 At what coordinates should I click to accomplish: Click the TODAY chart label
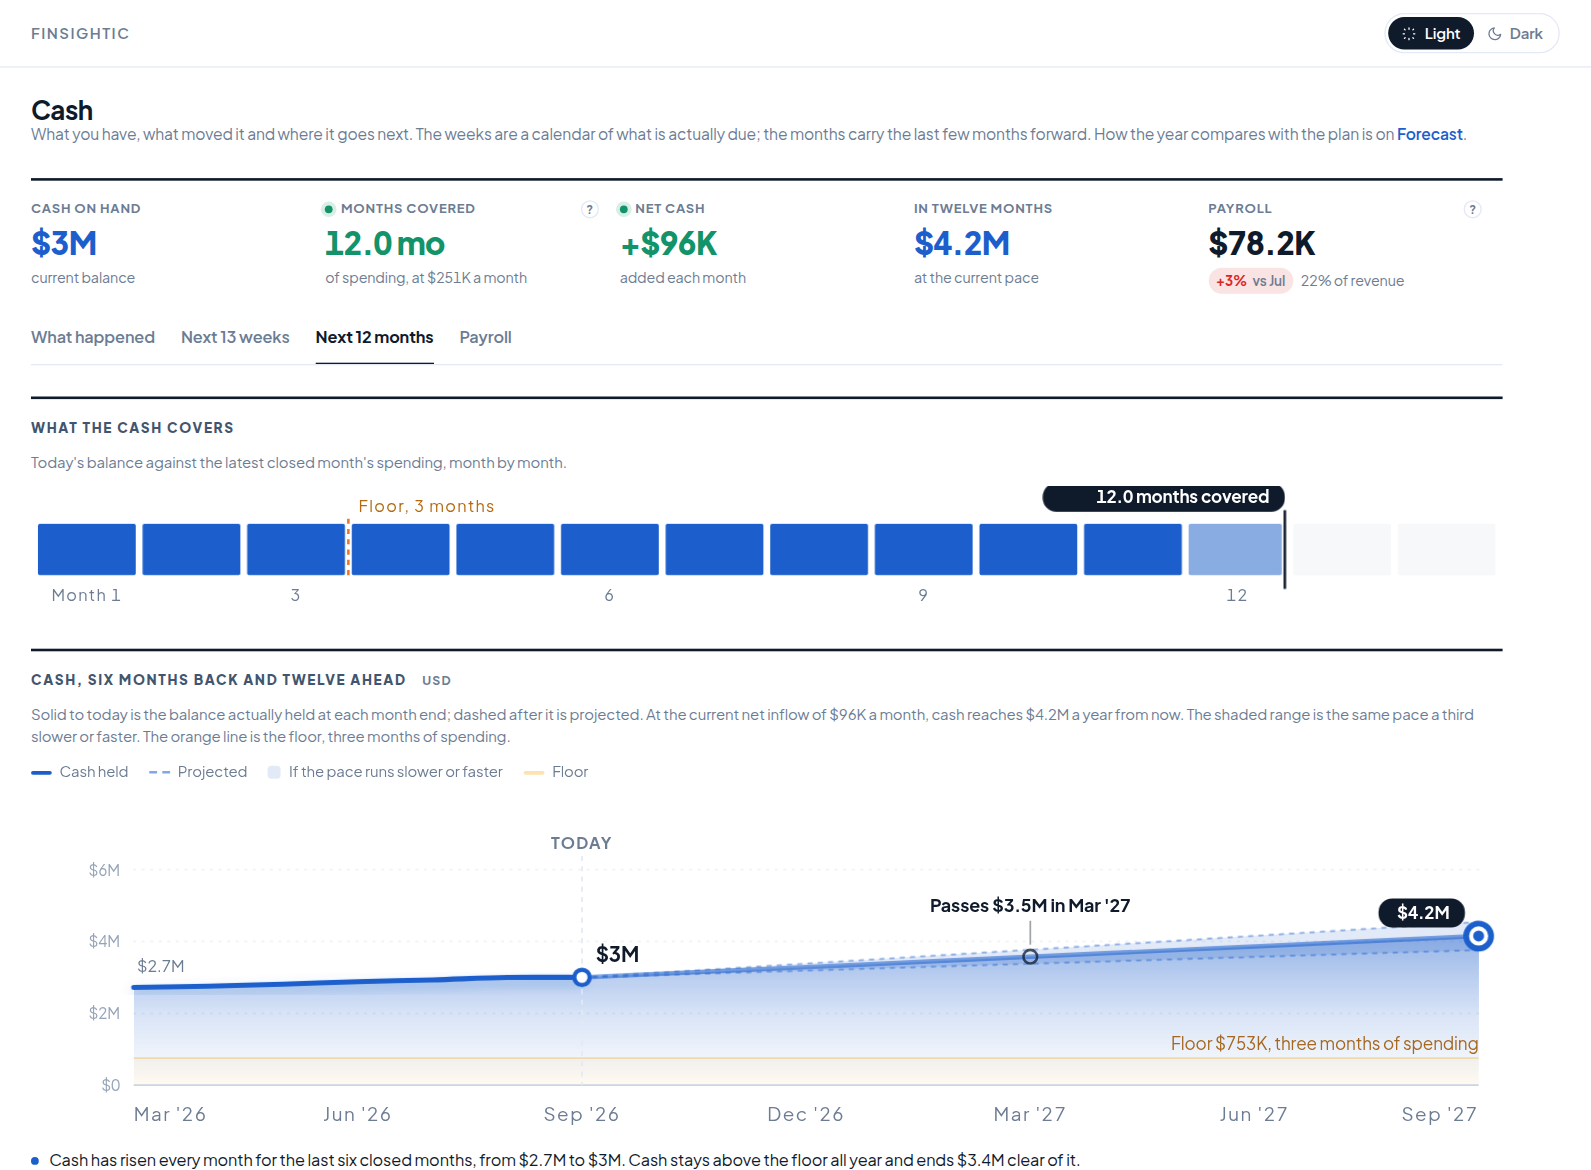click(581, 843)
